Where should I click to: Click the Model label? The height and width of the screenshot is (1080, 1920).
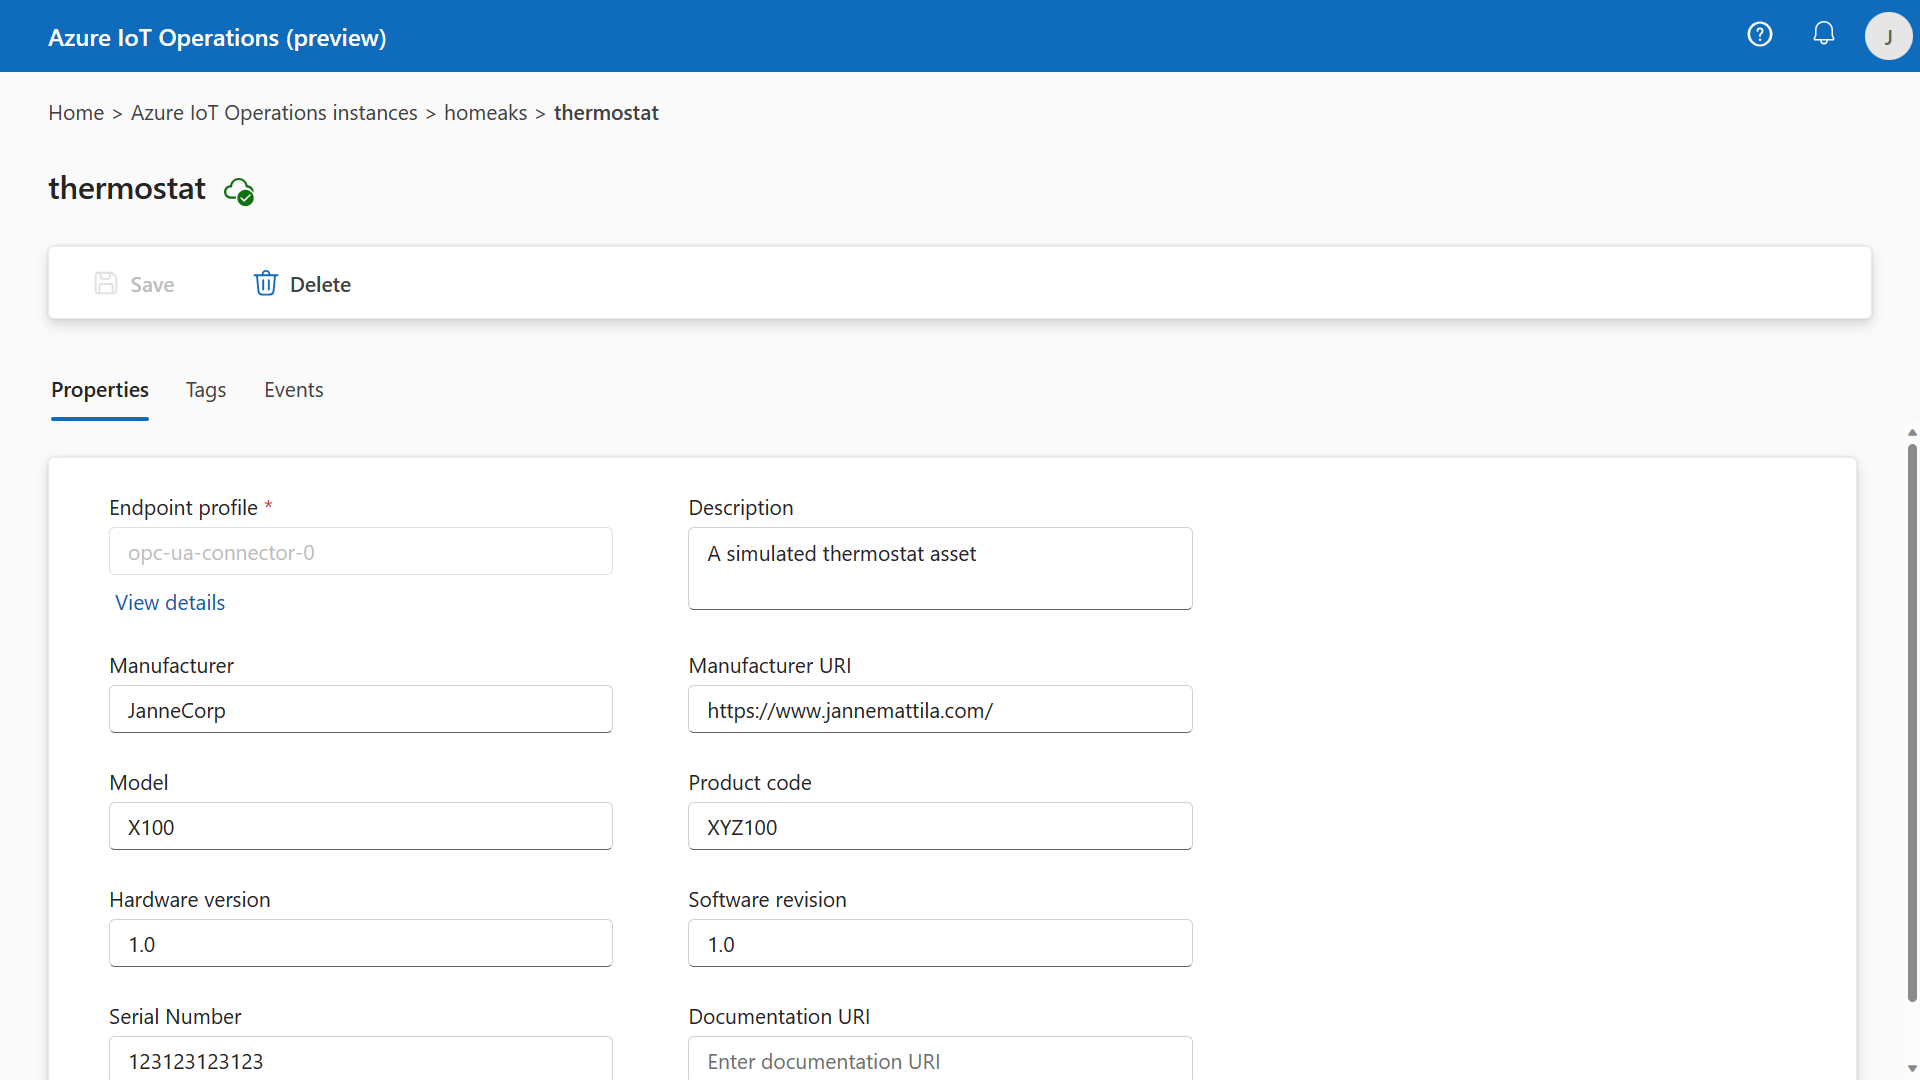pyautogui.click(x=138, y=783)
